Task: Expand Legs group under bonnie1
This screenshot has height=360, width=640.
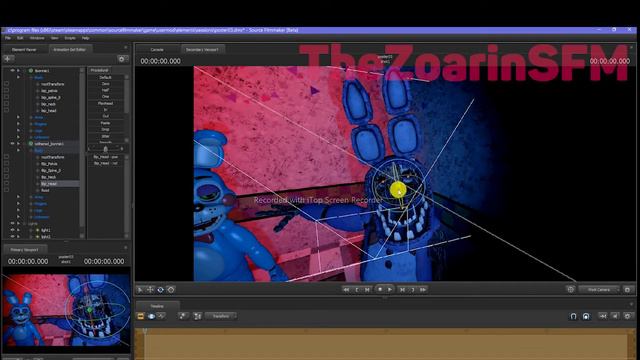Action: (18, 131)
